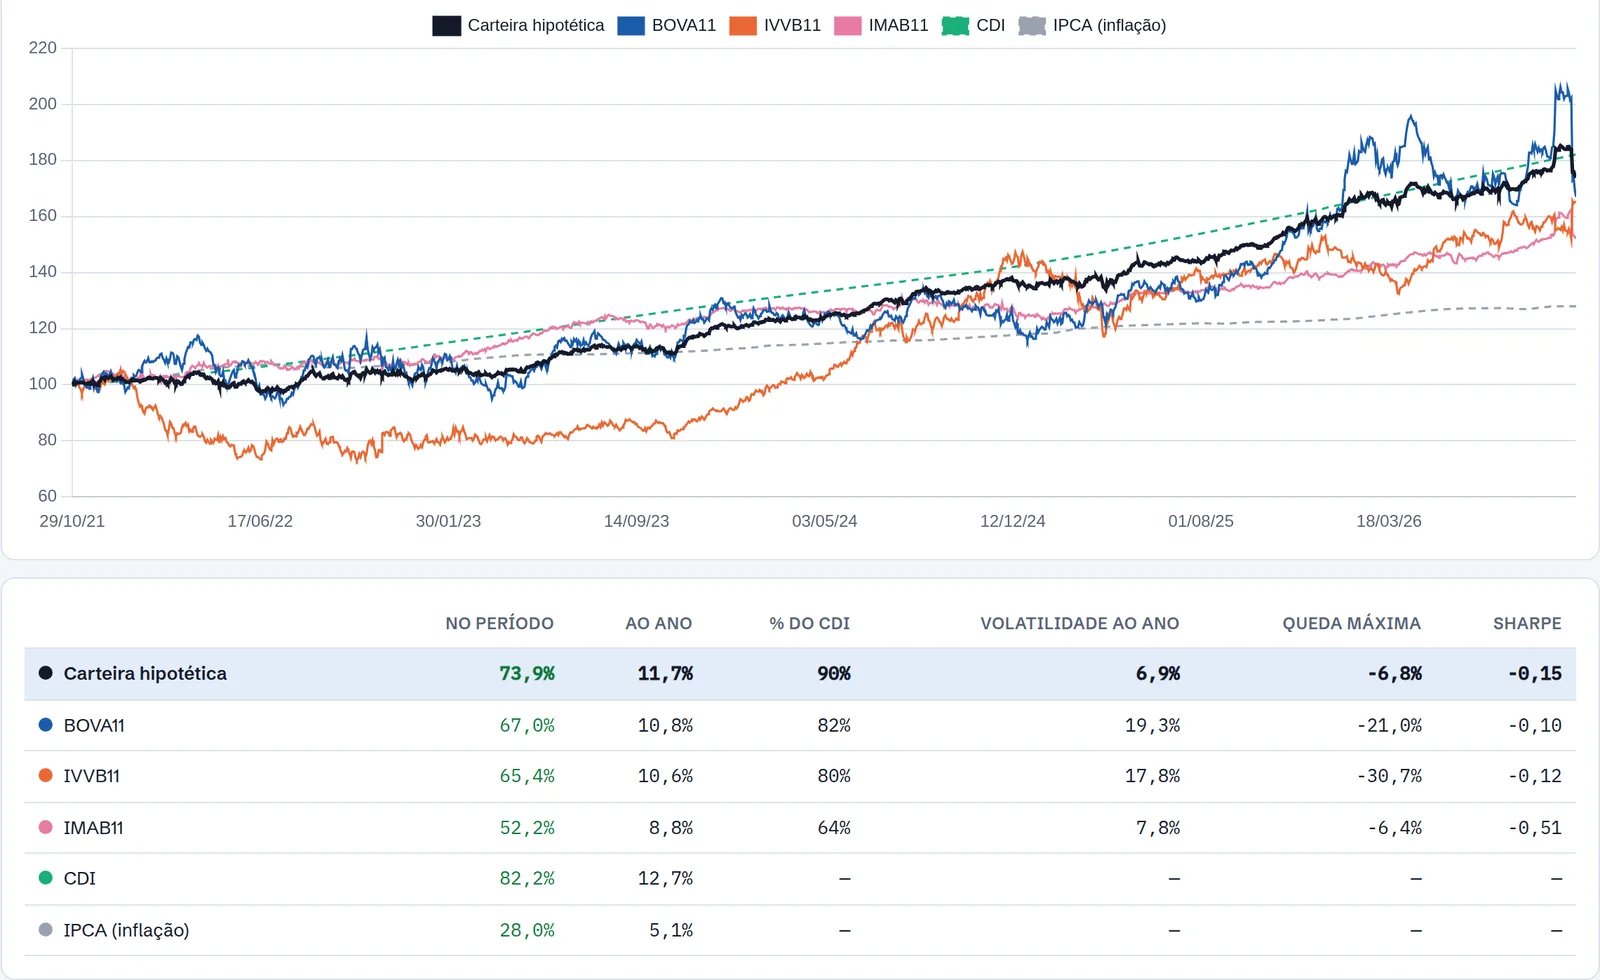This screenshot has height=980, width=1600.
Task: Click the 82,2% CDI period return
Action: coord(527,878)
